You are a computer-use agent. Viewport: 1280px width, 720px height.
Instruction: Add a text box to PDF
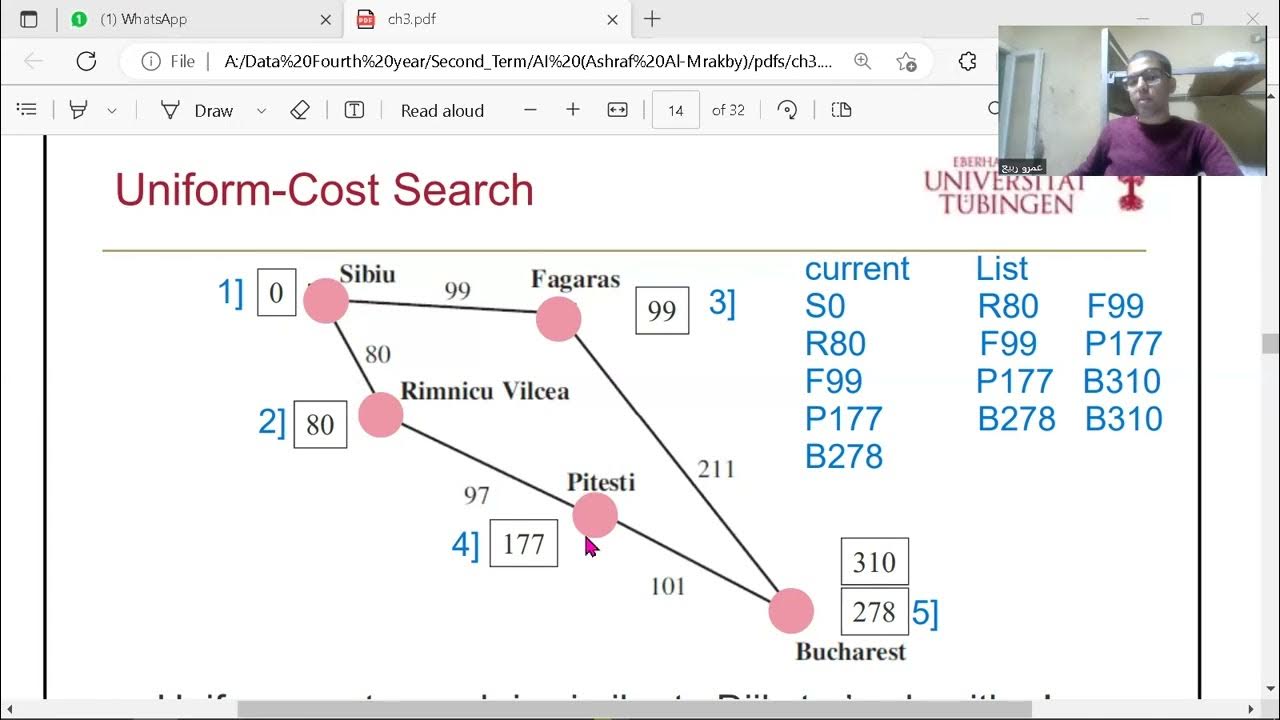click(354, 110)
